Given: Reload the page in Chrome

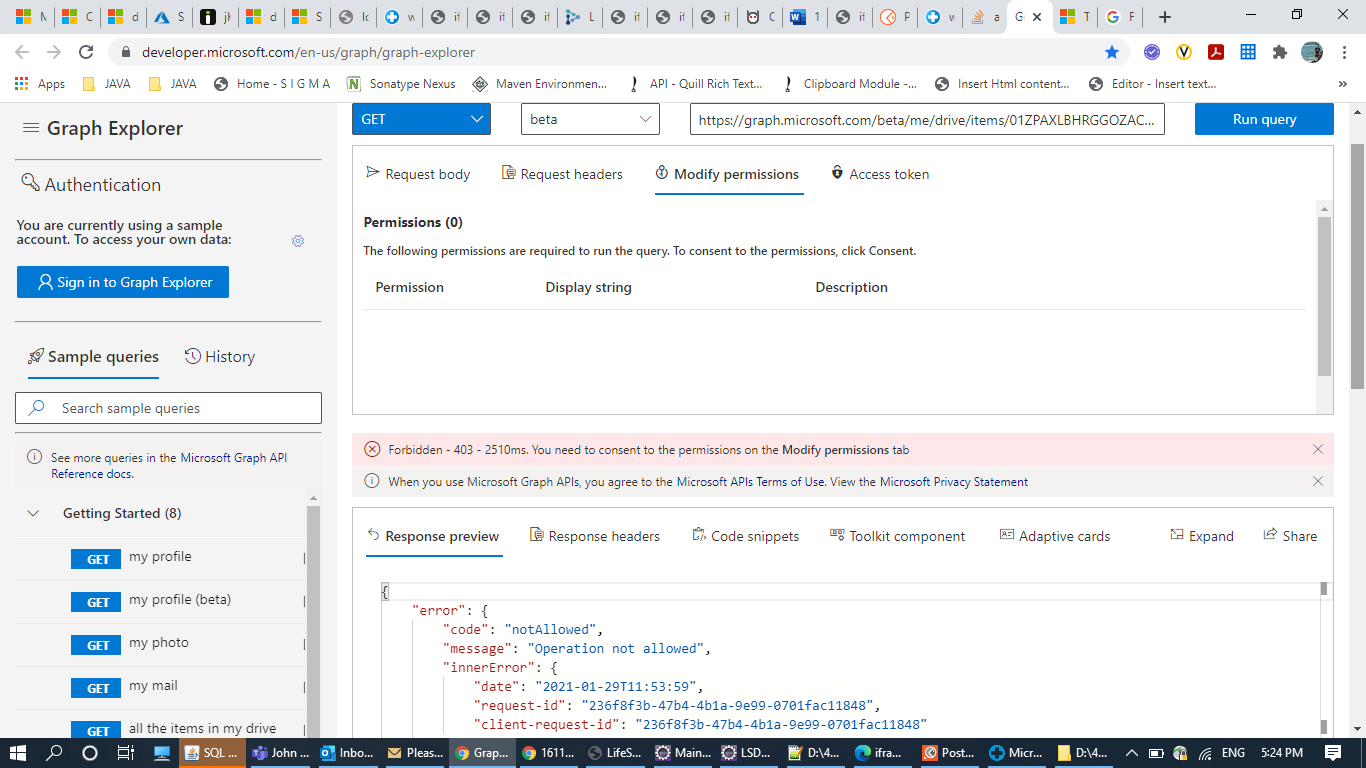Looking at the screenshot, I should point(86,52).
